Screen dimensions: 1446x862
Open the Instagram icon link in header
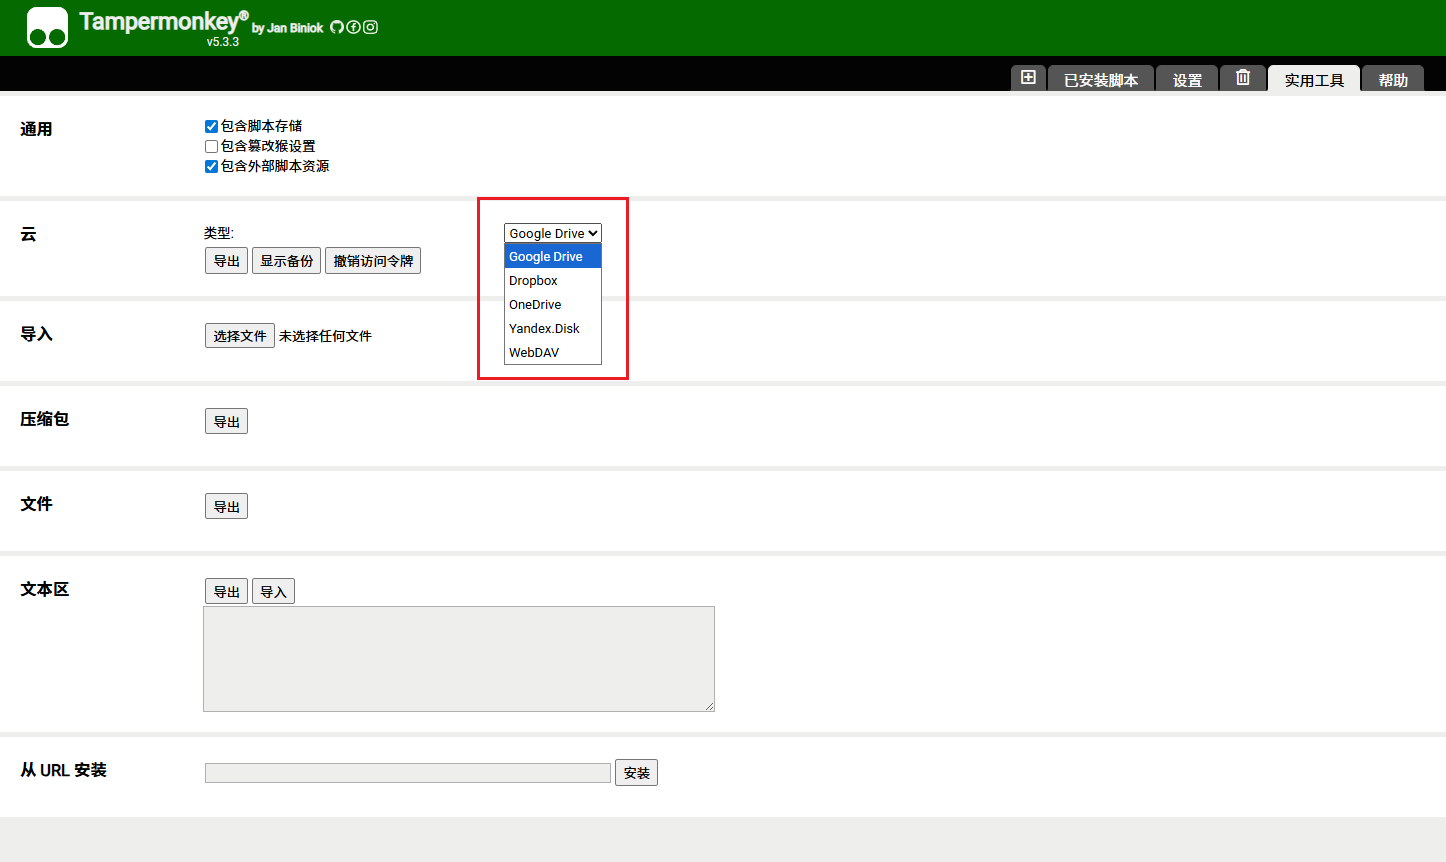coord(370,27)
